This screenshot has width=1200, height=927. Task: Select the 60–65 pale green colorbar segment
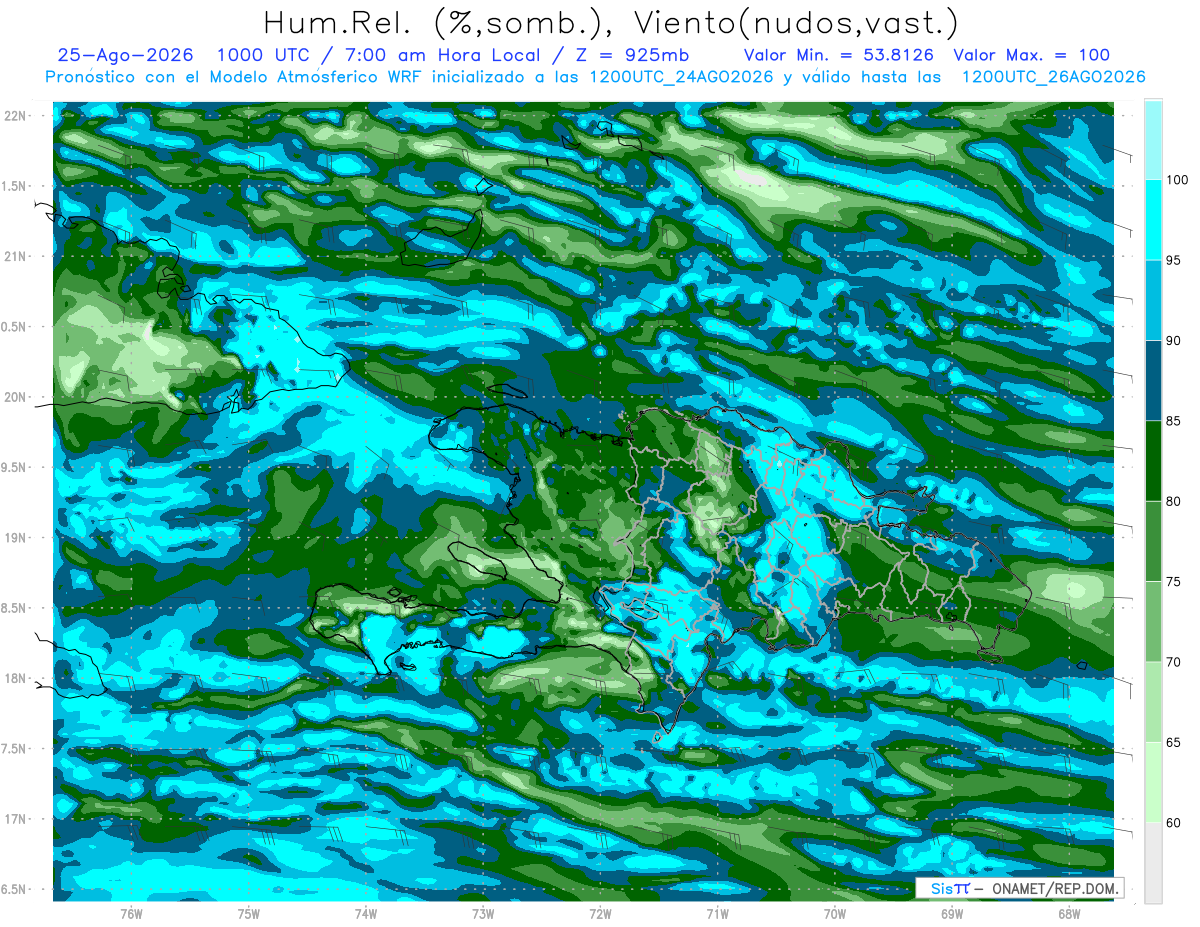[x=1153, y=782]
